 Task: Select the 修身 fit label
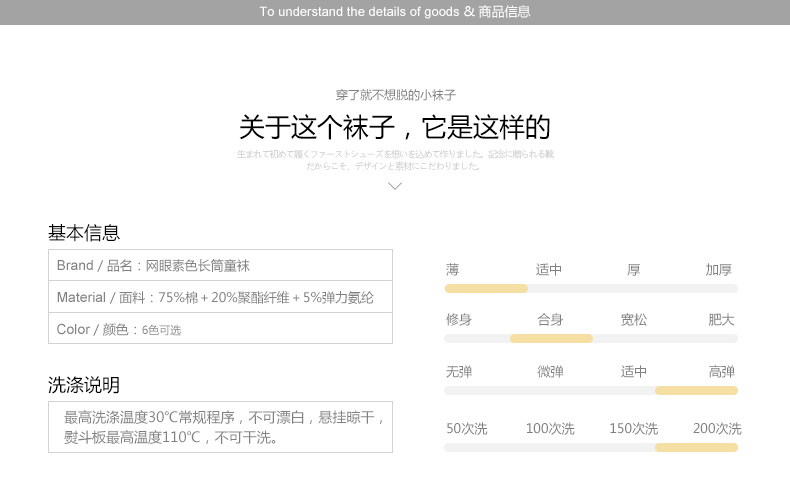tap(458, 320)
